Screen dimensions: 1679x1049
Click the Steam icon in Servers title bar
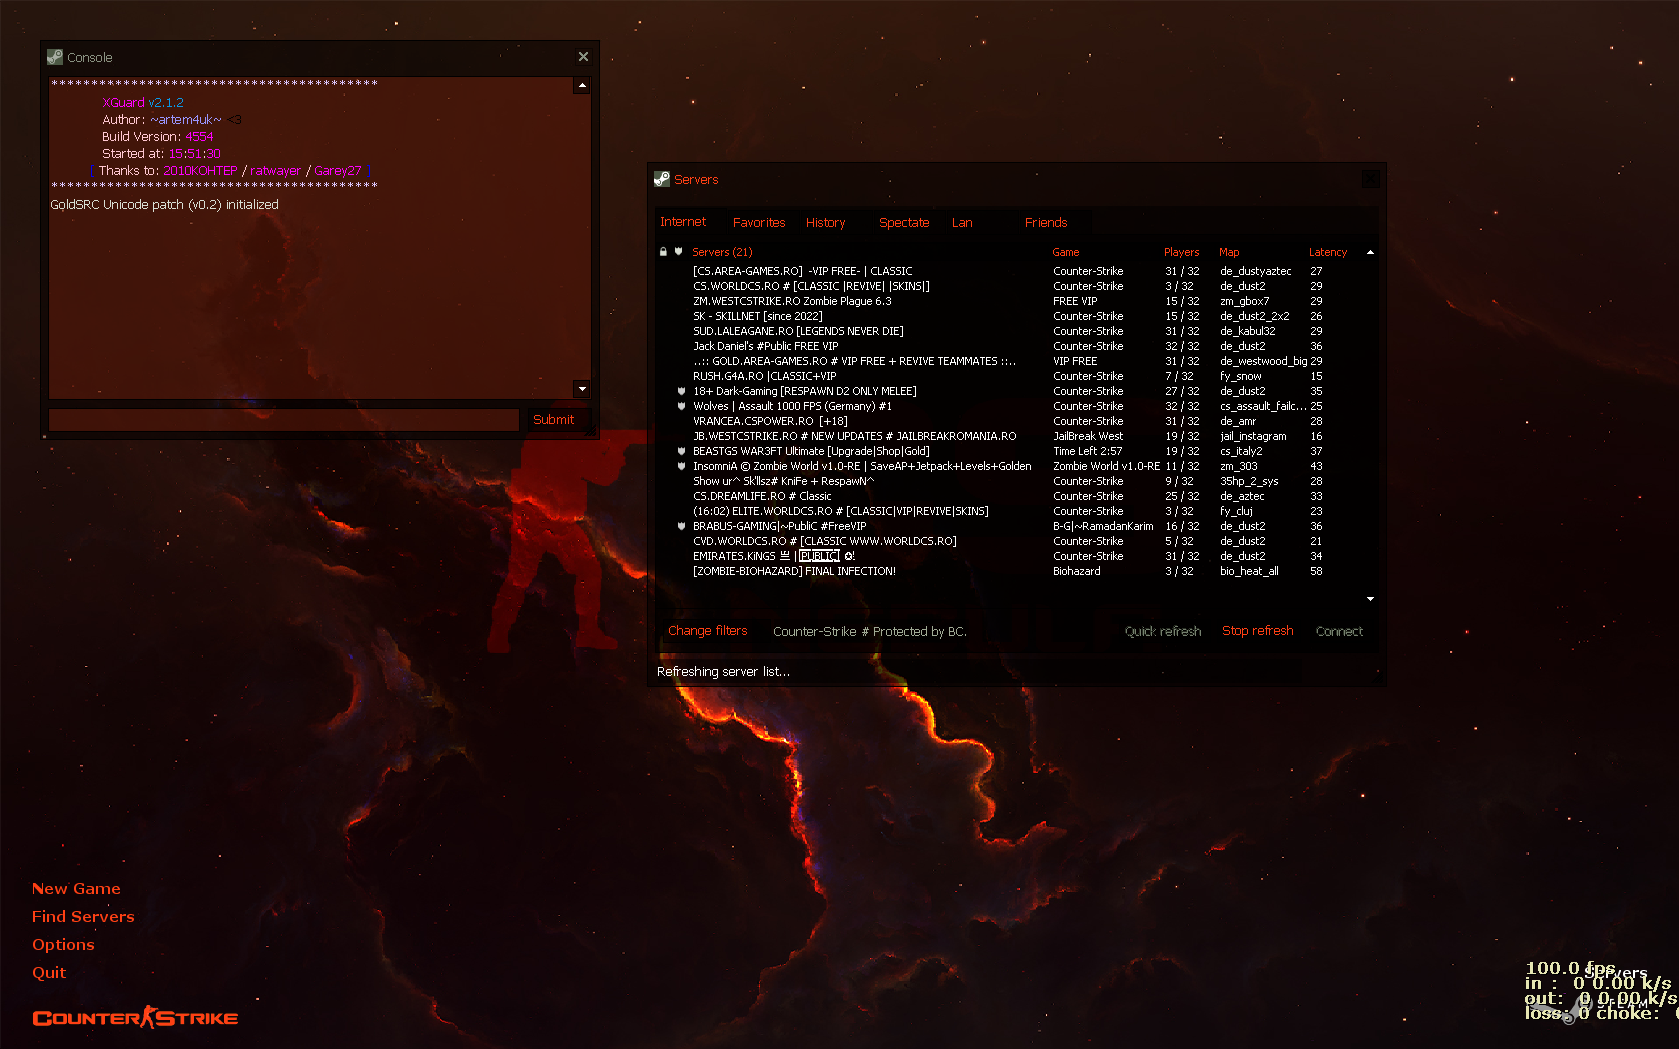(662, 179)
